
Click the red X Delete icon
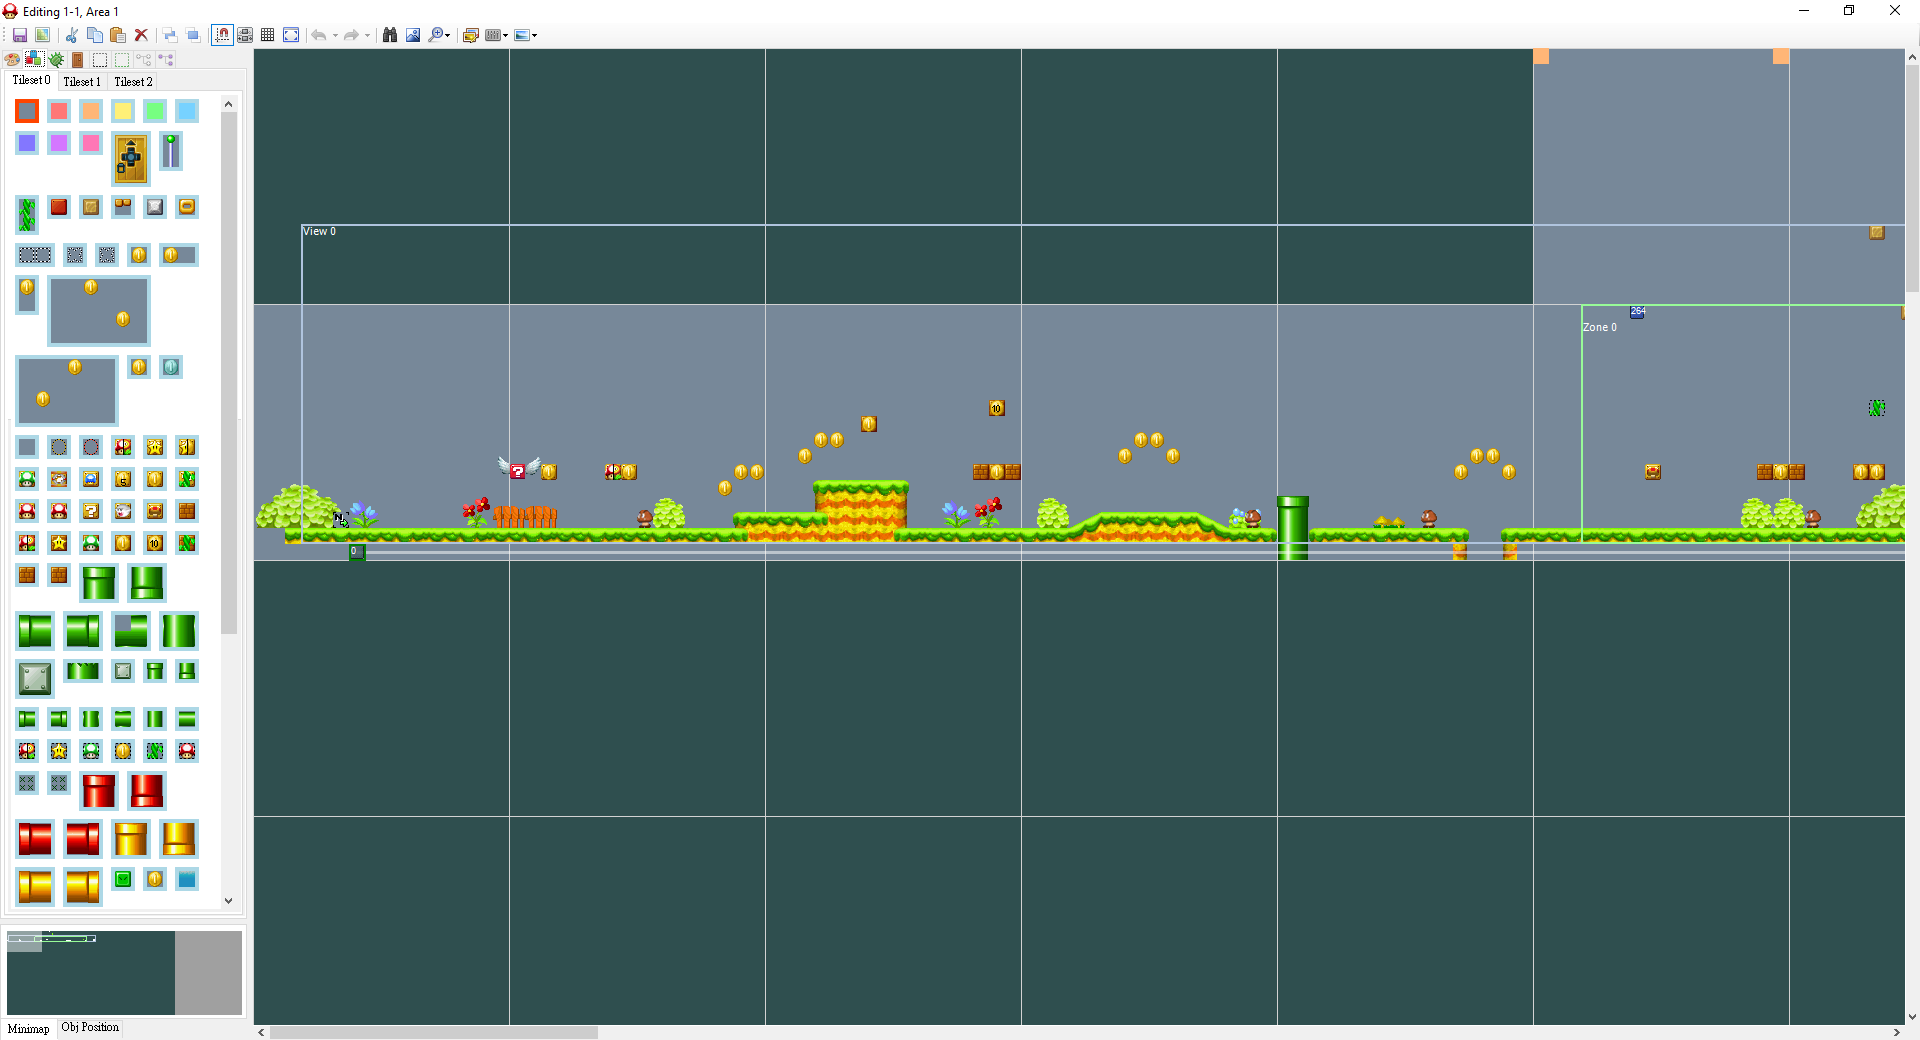[x=141, y=35]
